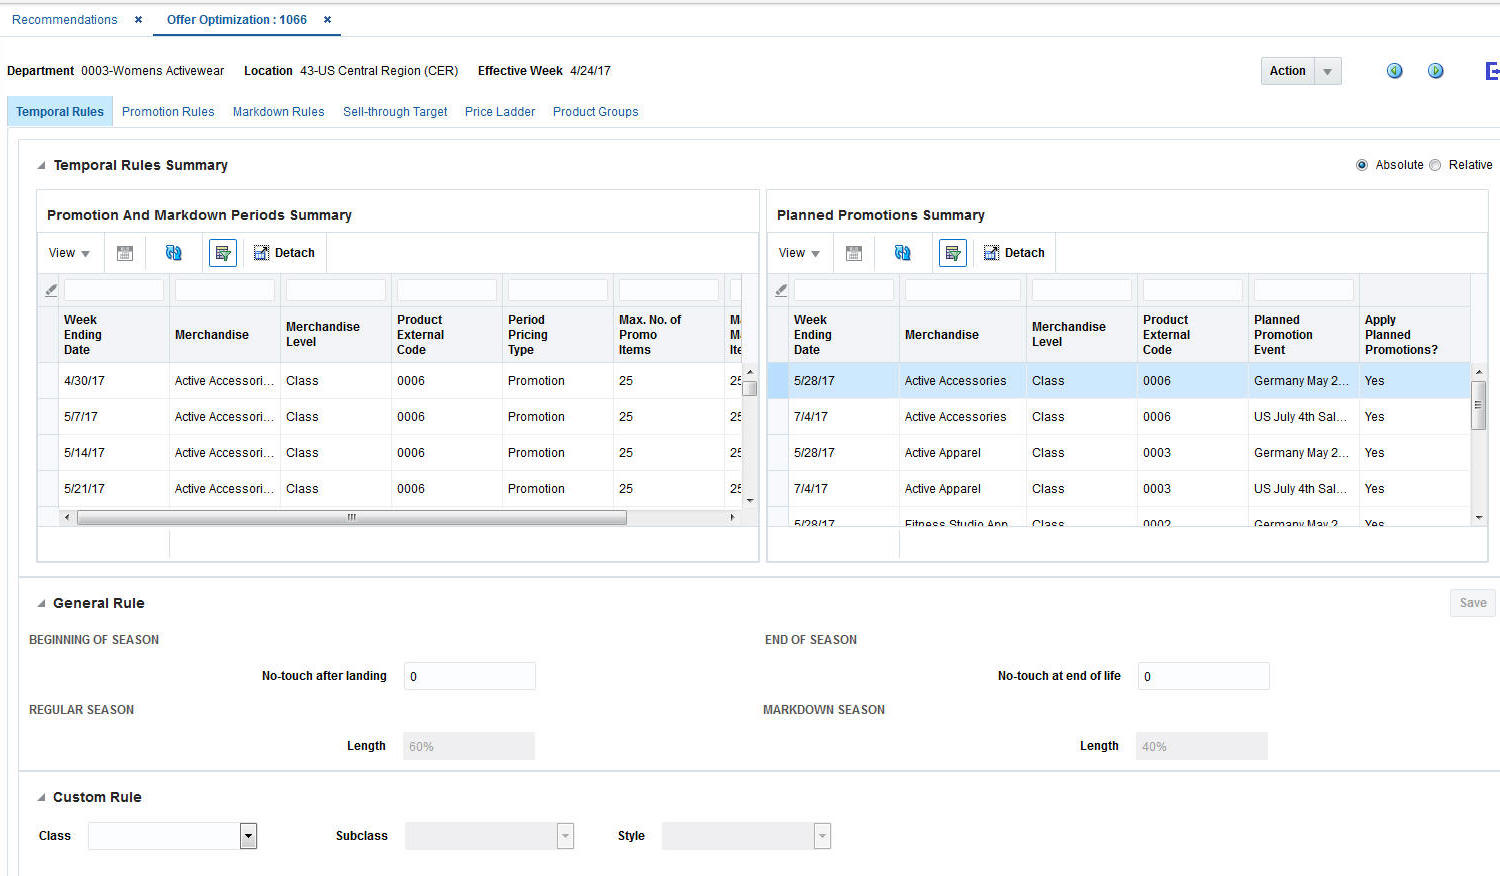Refresh the Promotion And Markdown Periods table
The width and height of the screenshot is (1500, 876).
pyautogui.click(x=174, y=253)
